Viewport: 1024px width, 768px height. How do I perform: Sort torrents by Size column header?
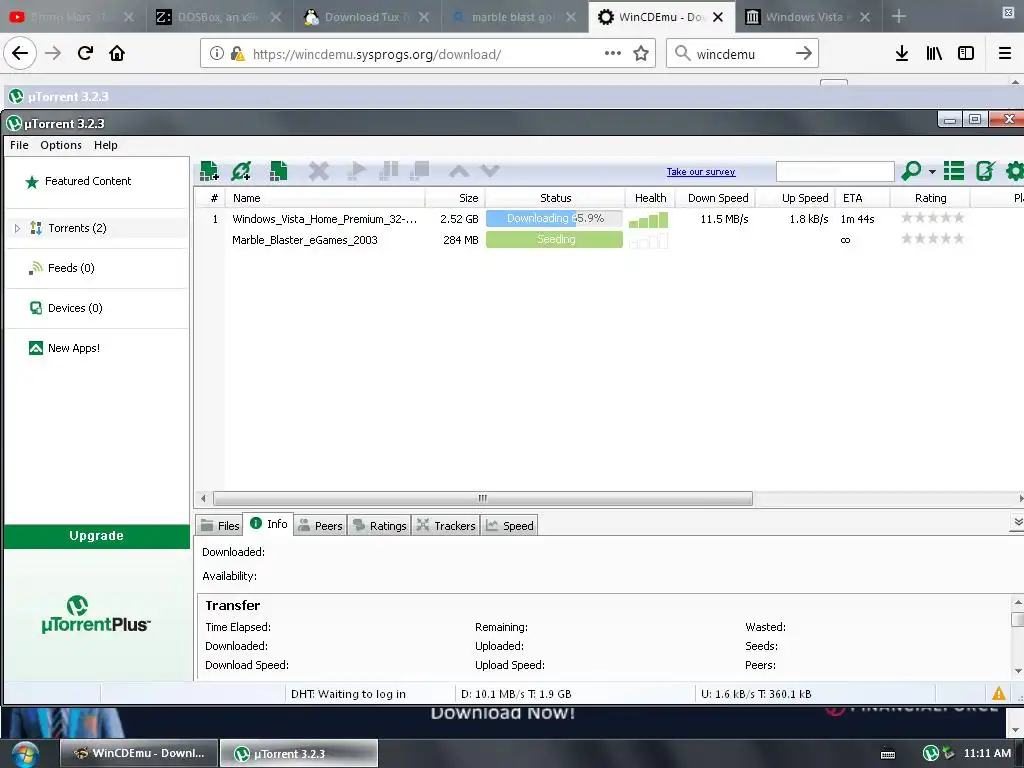[455, 198]
